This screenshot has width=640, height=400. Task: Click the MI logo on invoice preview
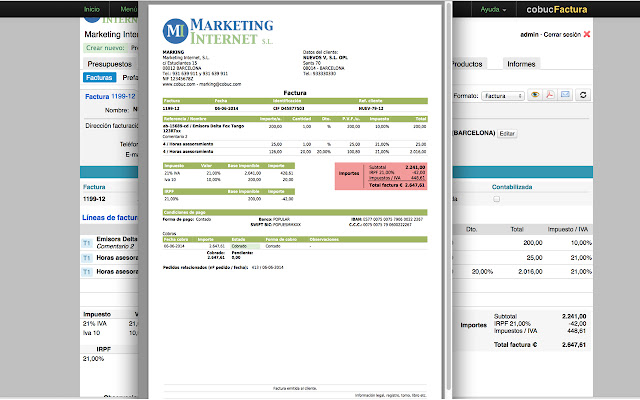(x=179, y=29)
